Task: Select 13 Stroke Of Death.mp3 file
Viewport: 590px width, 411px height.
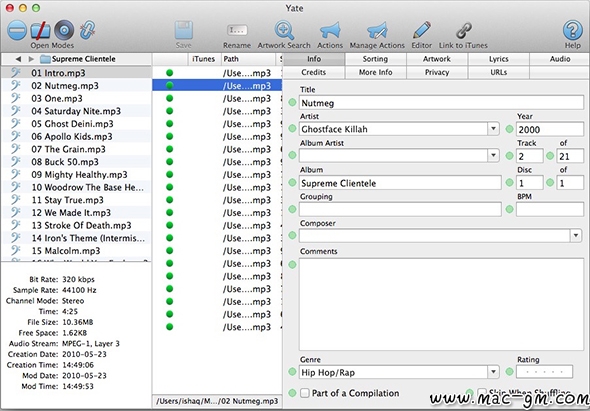Action: [76, 225]
